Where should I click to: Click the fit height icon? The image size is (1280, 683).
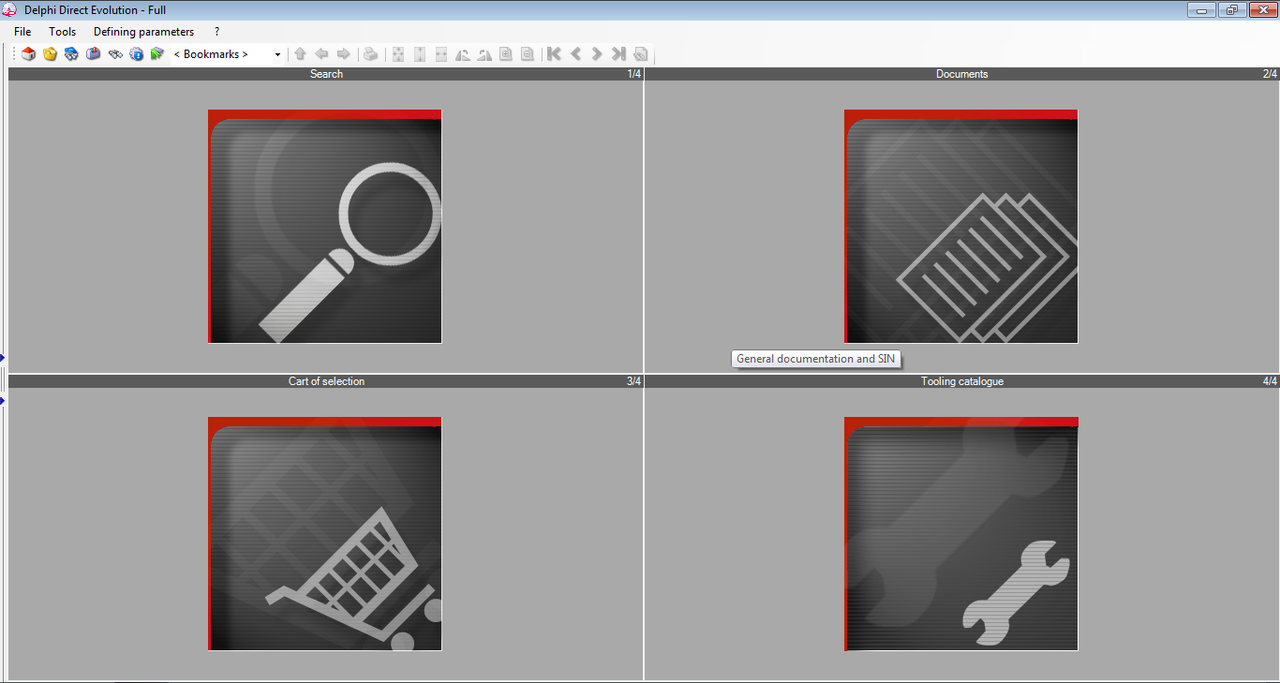click(420, 54)
